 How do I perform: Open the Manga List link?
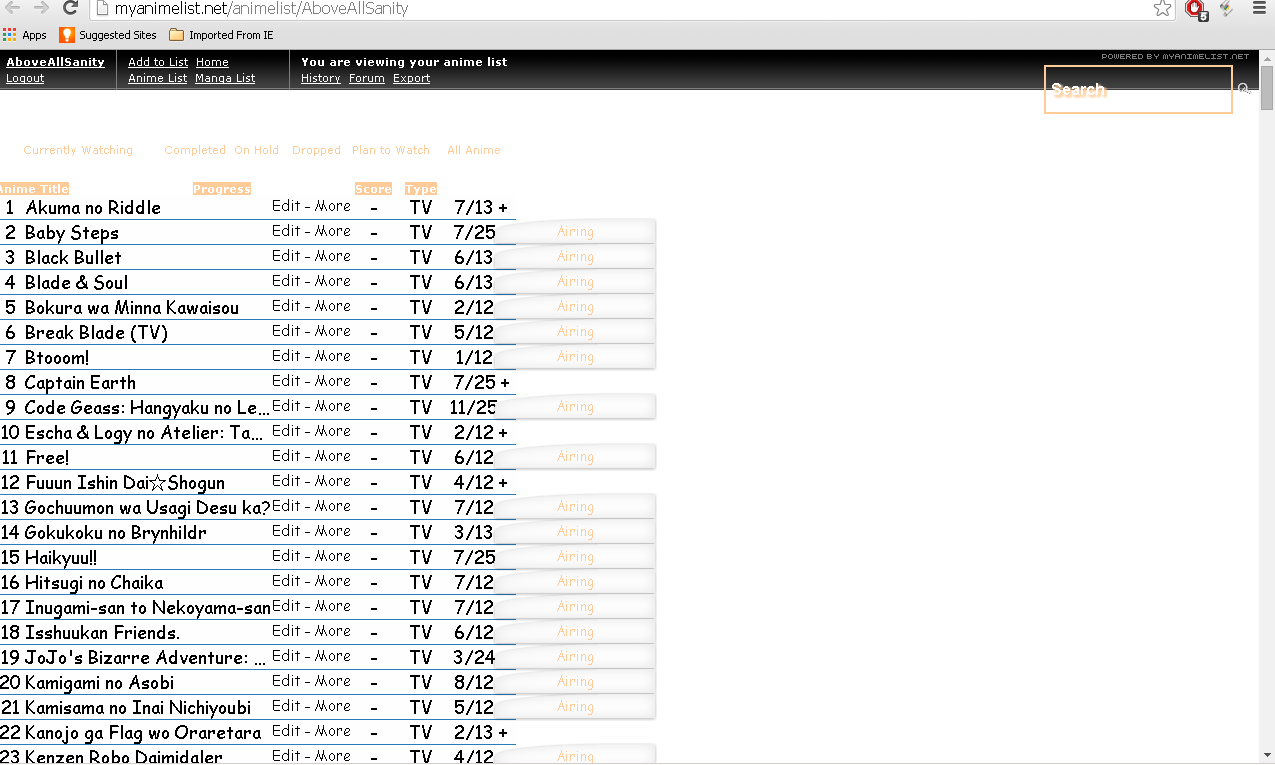[225, 78]
